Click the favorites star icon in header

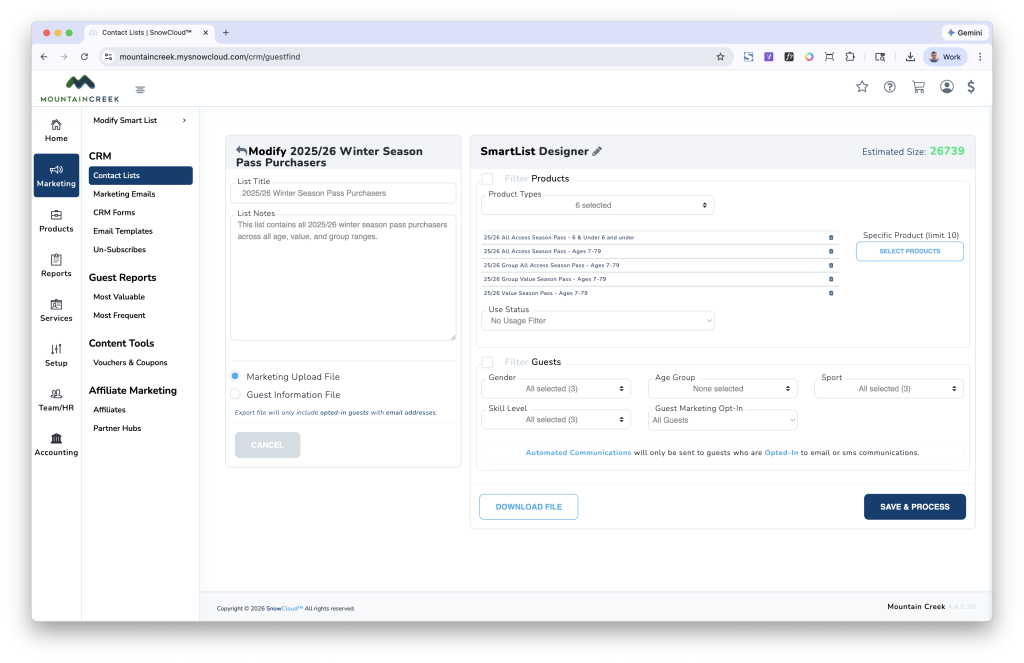click(862, 87)
